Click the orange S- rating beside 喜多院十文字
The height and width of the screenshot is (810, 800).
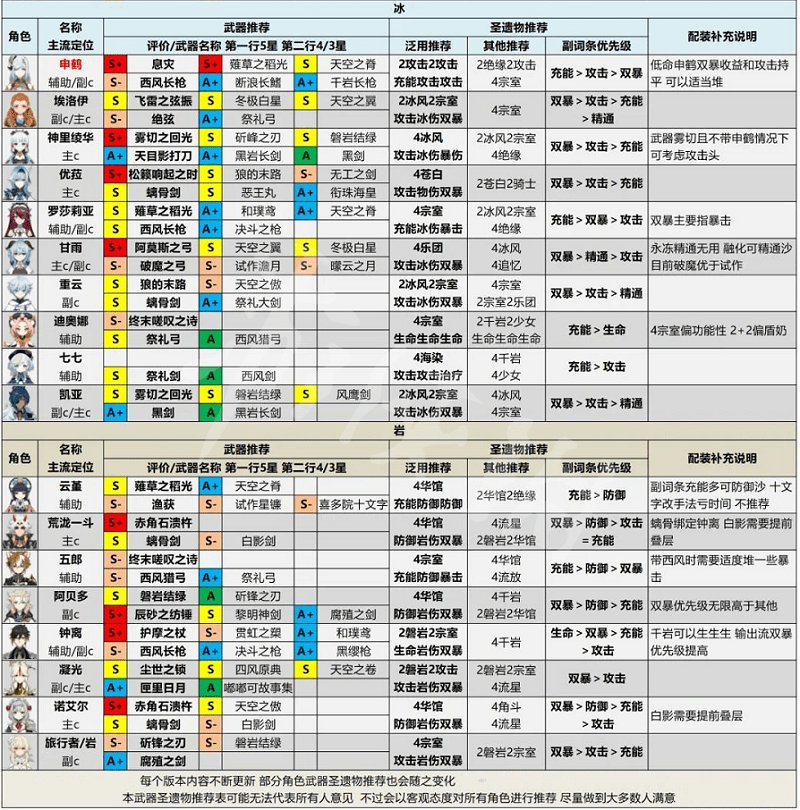click(x=306, y=504)
